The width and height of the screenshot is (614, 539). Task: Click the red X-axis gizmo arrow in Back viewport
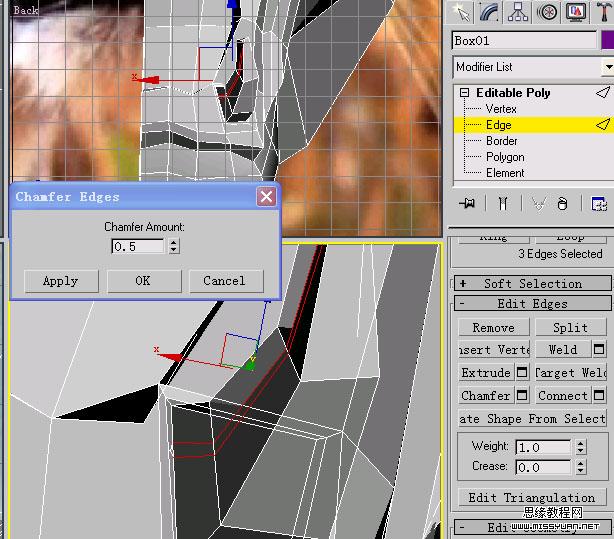tap(148, 80)
